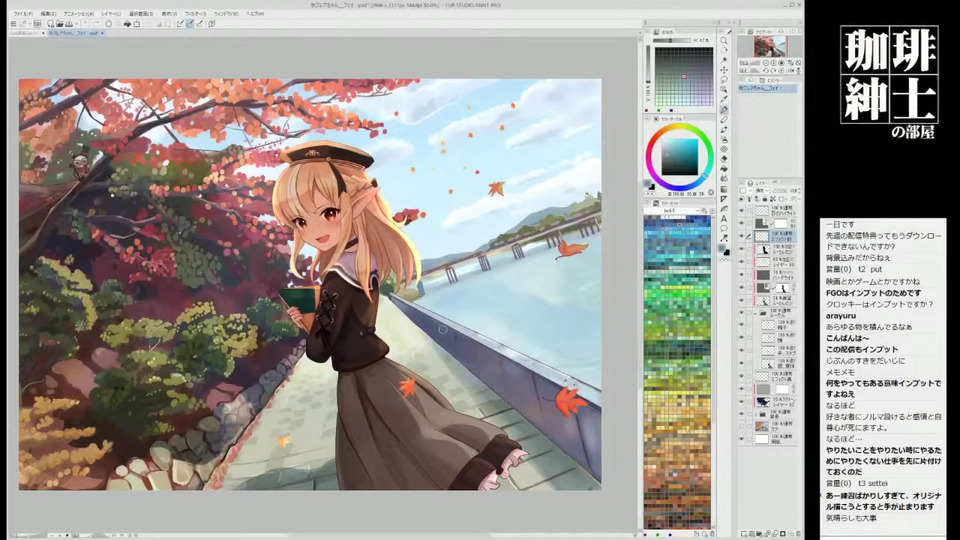Viewport: 960px width, 540px height.
Task: Hide the 帽子 hat layer
Action: 741,325
